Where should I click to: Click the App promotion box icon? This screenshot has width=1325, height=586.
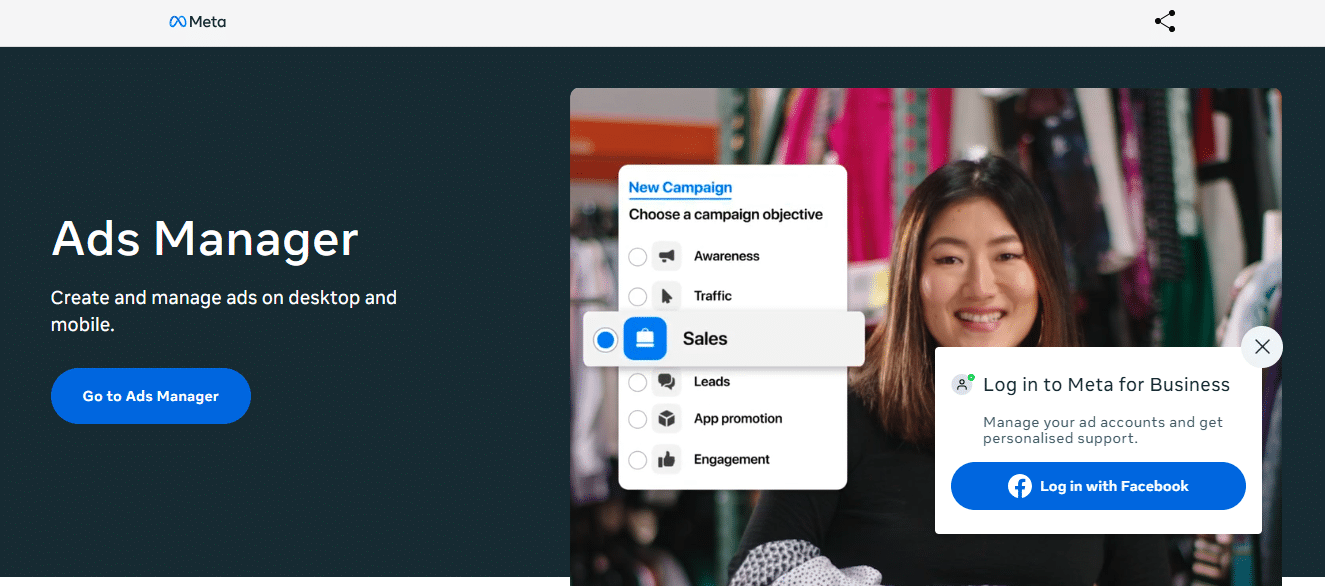(x=666, y=419)
